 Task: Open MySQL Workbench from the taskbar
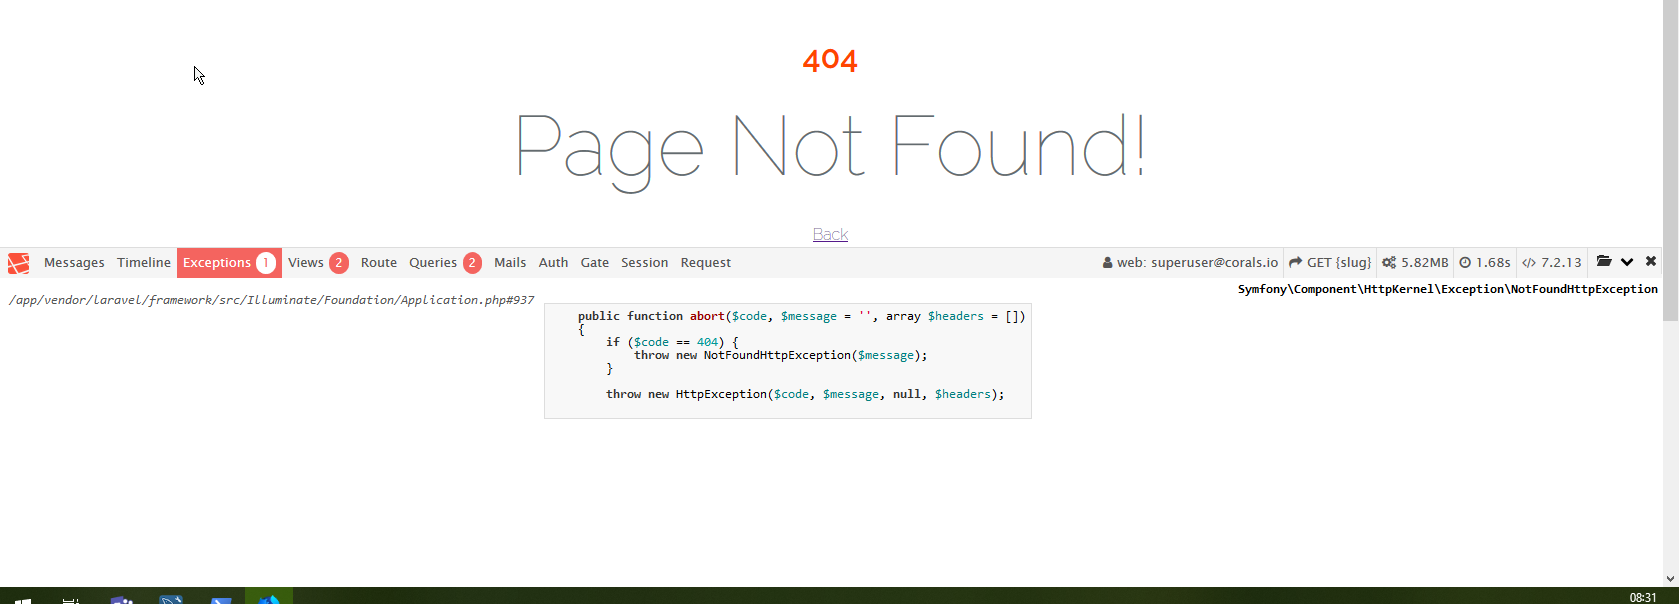171,598
